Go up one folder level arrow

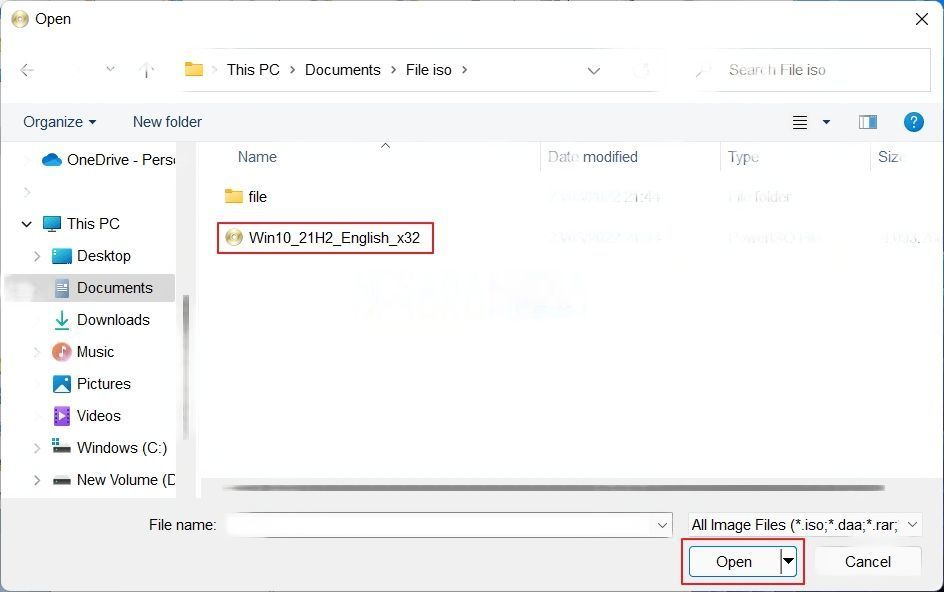(146, 70)
